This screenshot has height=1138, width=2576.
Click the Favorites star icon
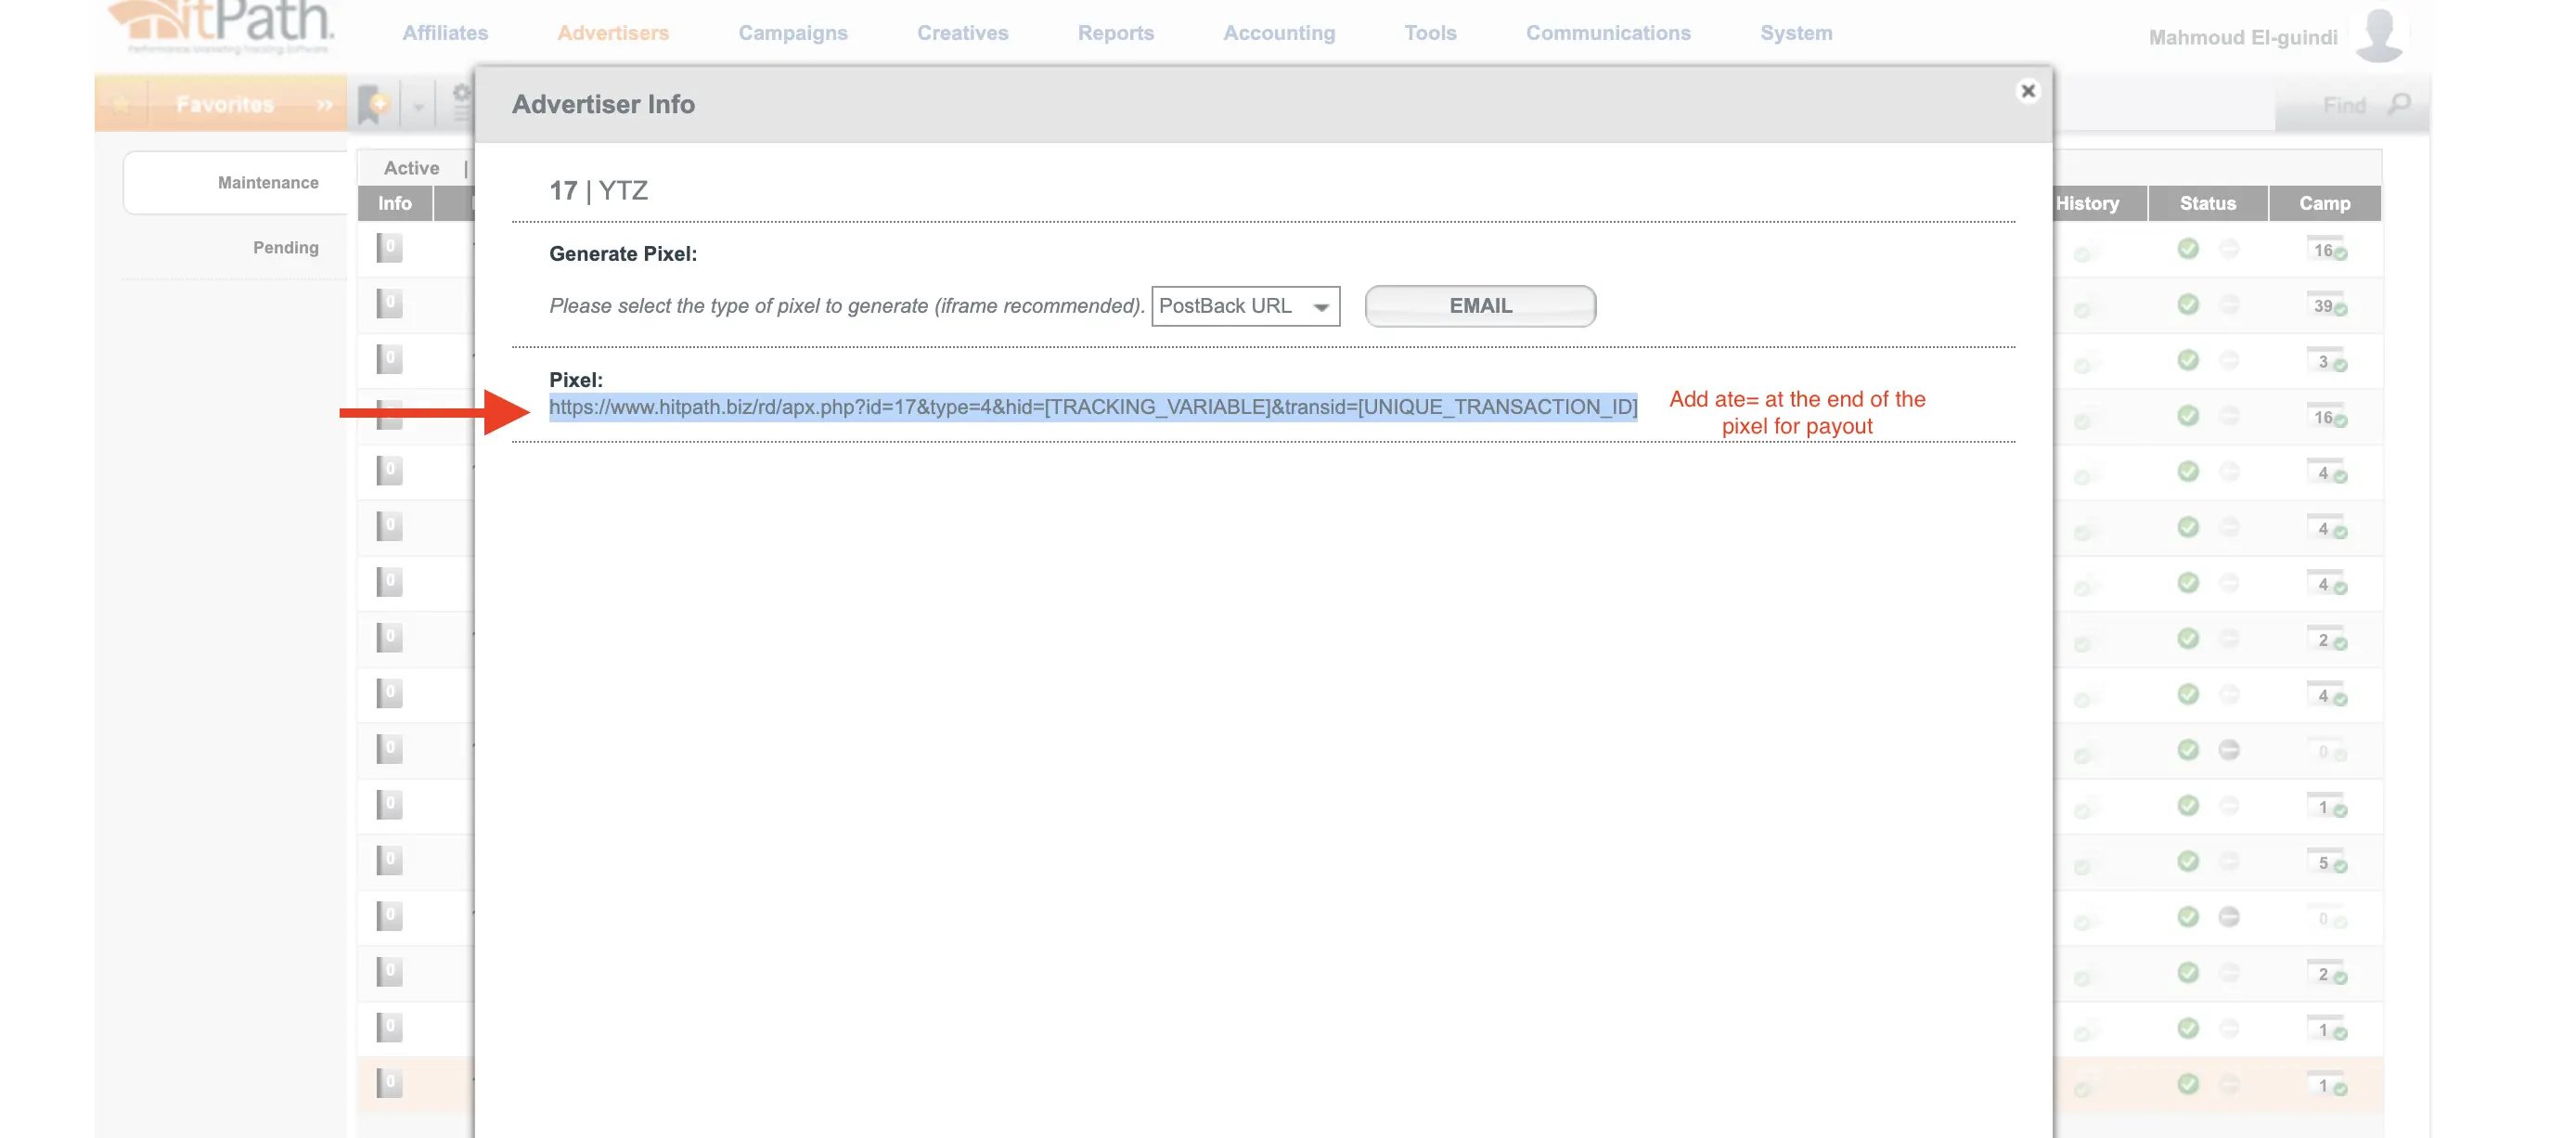(121, 104)
